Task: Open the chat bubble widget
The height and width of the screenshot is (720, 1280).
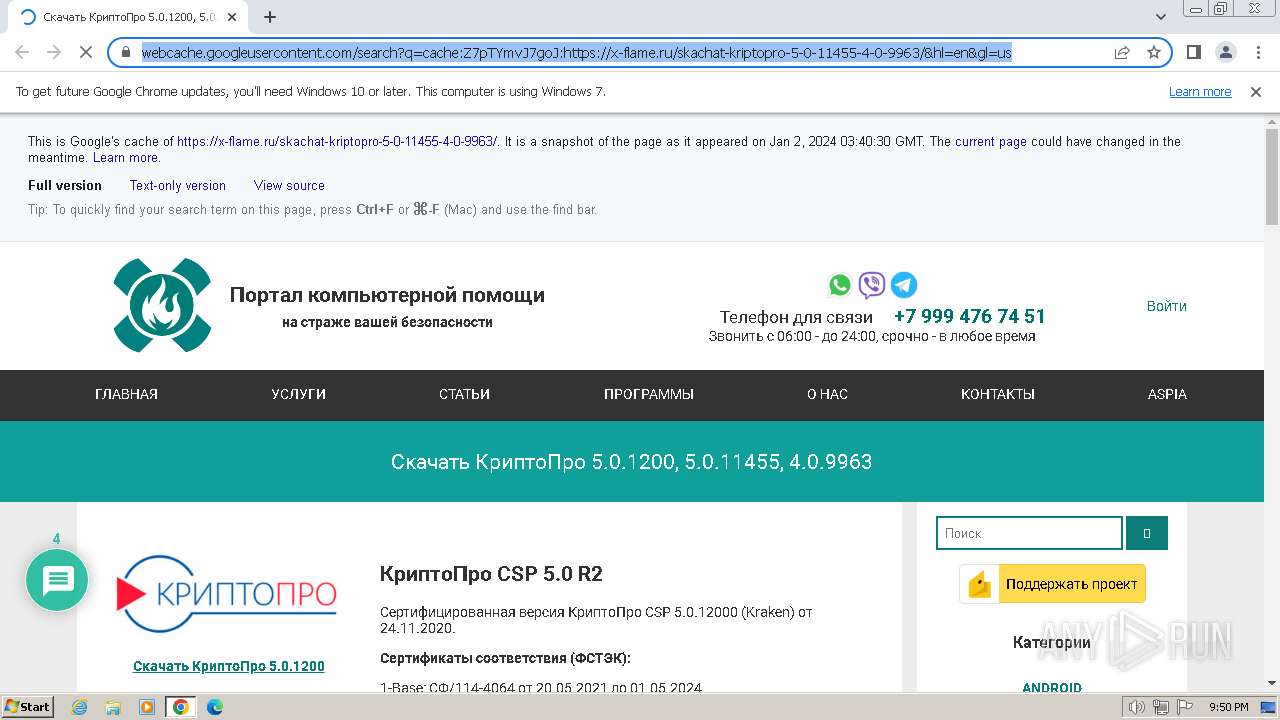Action: point(57,580)
